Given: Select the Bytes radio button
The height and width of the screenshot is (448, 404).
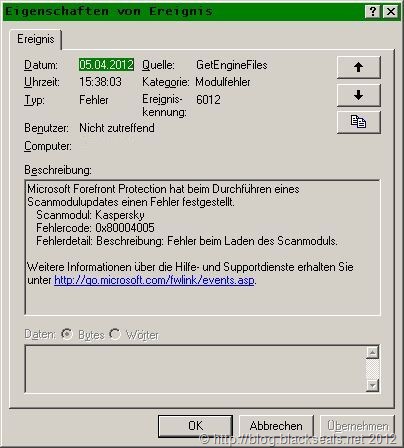Looking at the screenshot, I should [67, 334].
